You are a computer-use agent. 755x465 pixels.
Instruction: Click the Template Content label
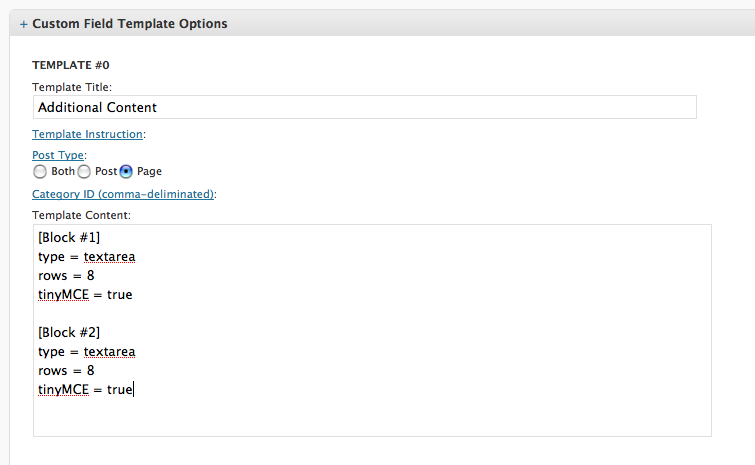pyautogui.click(x=81, y=215)
